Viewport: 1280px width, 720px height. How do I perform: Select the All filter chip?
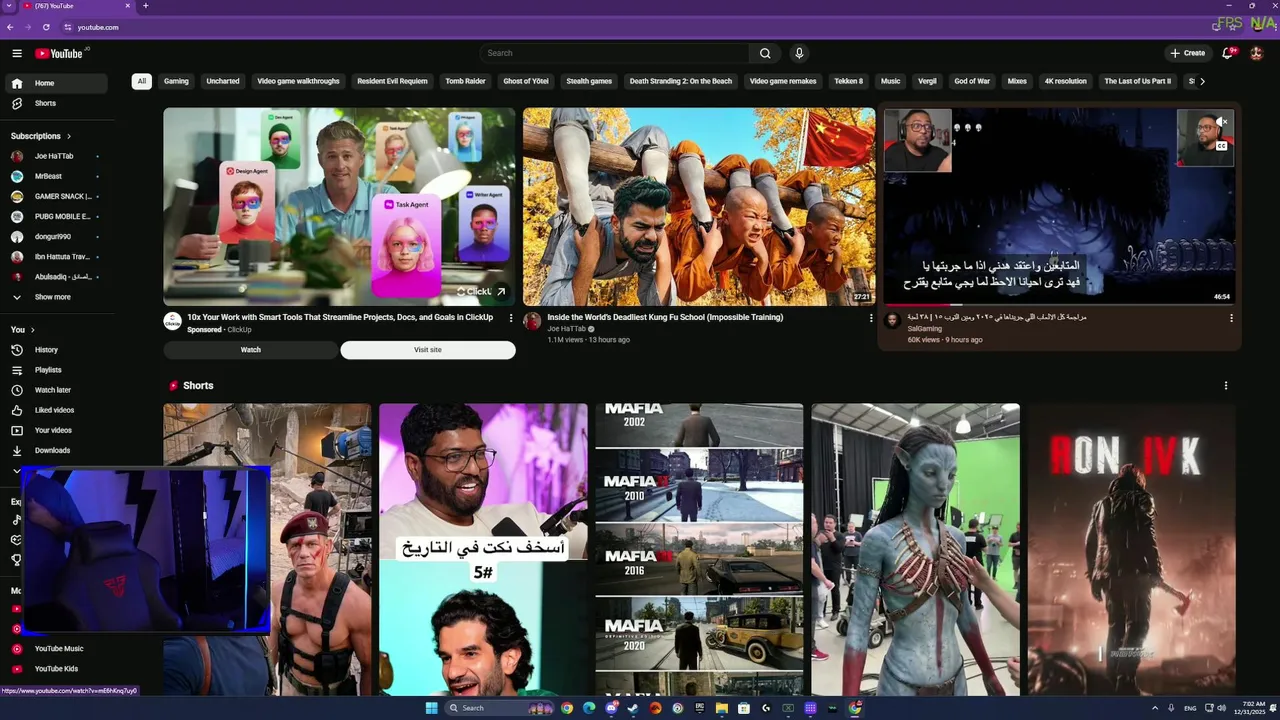142,81
